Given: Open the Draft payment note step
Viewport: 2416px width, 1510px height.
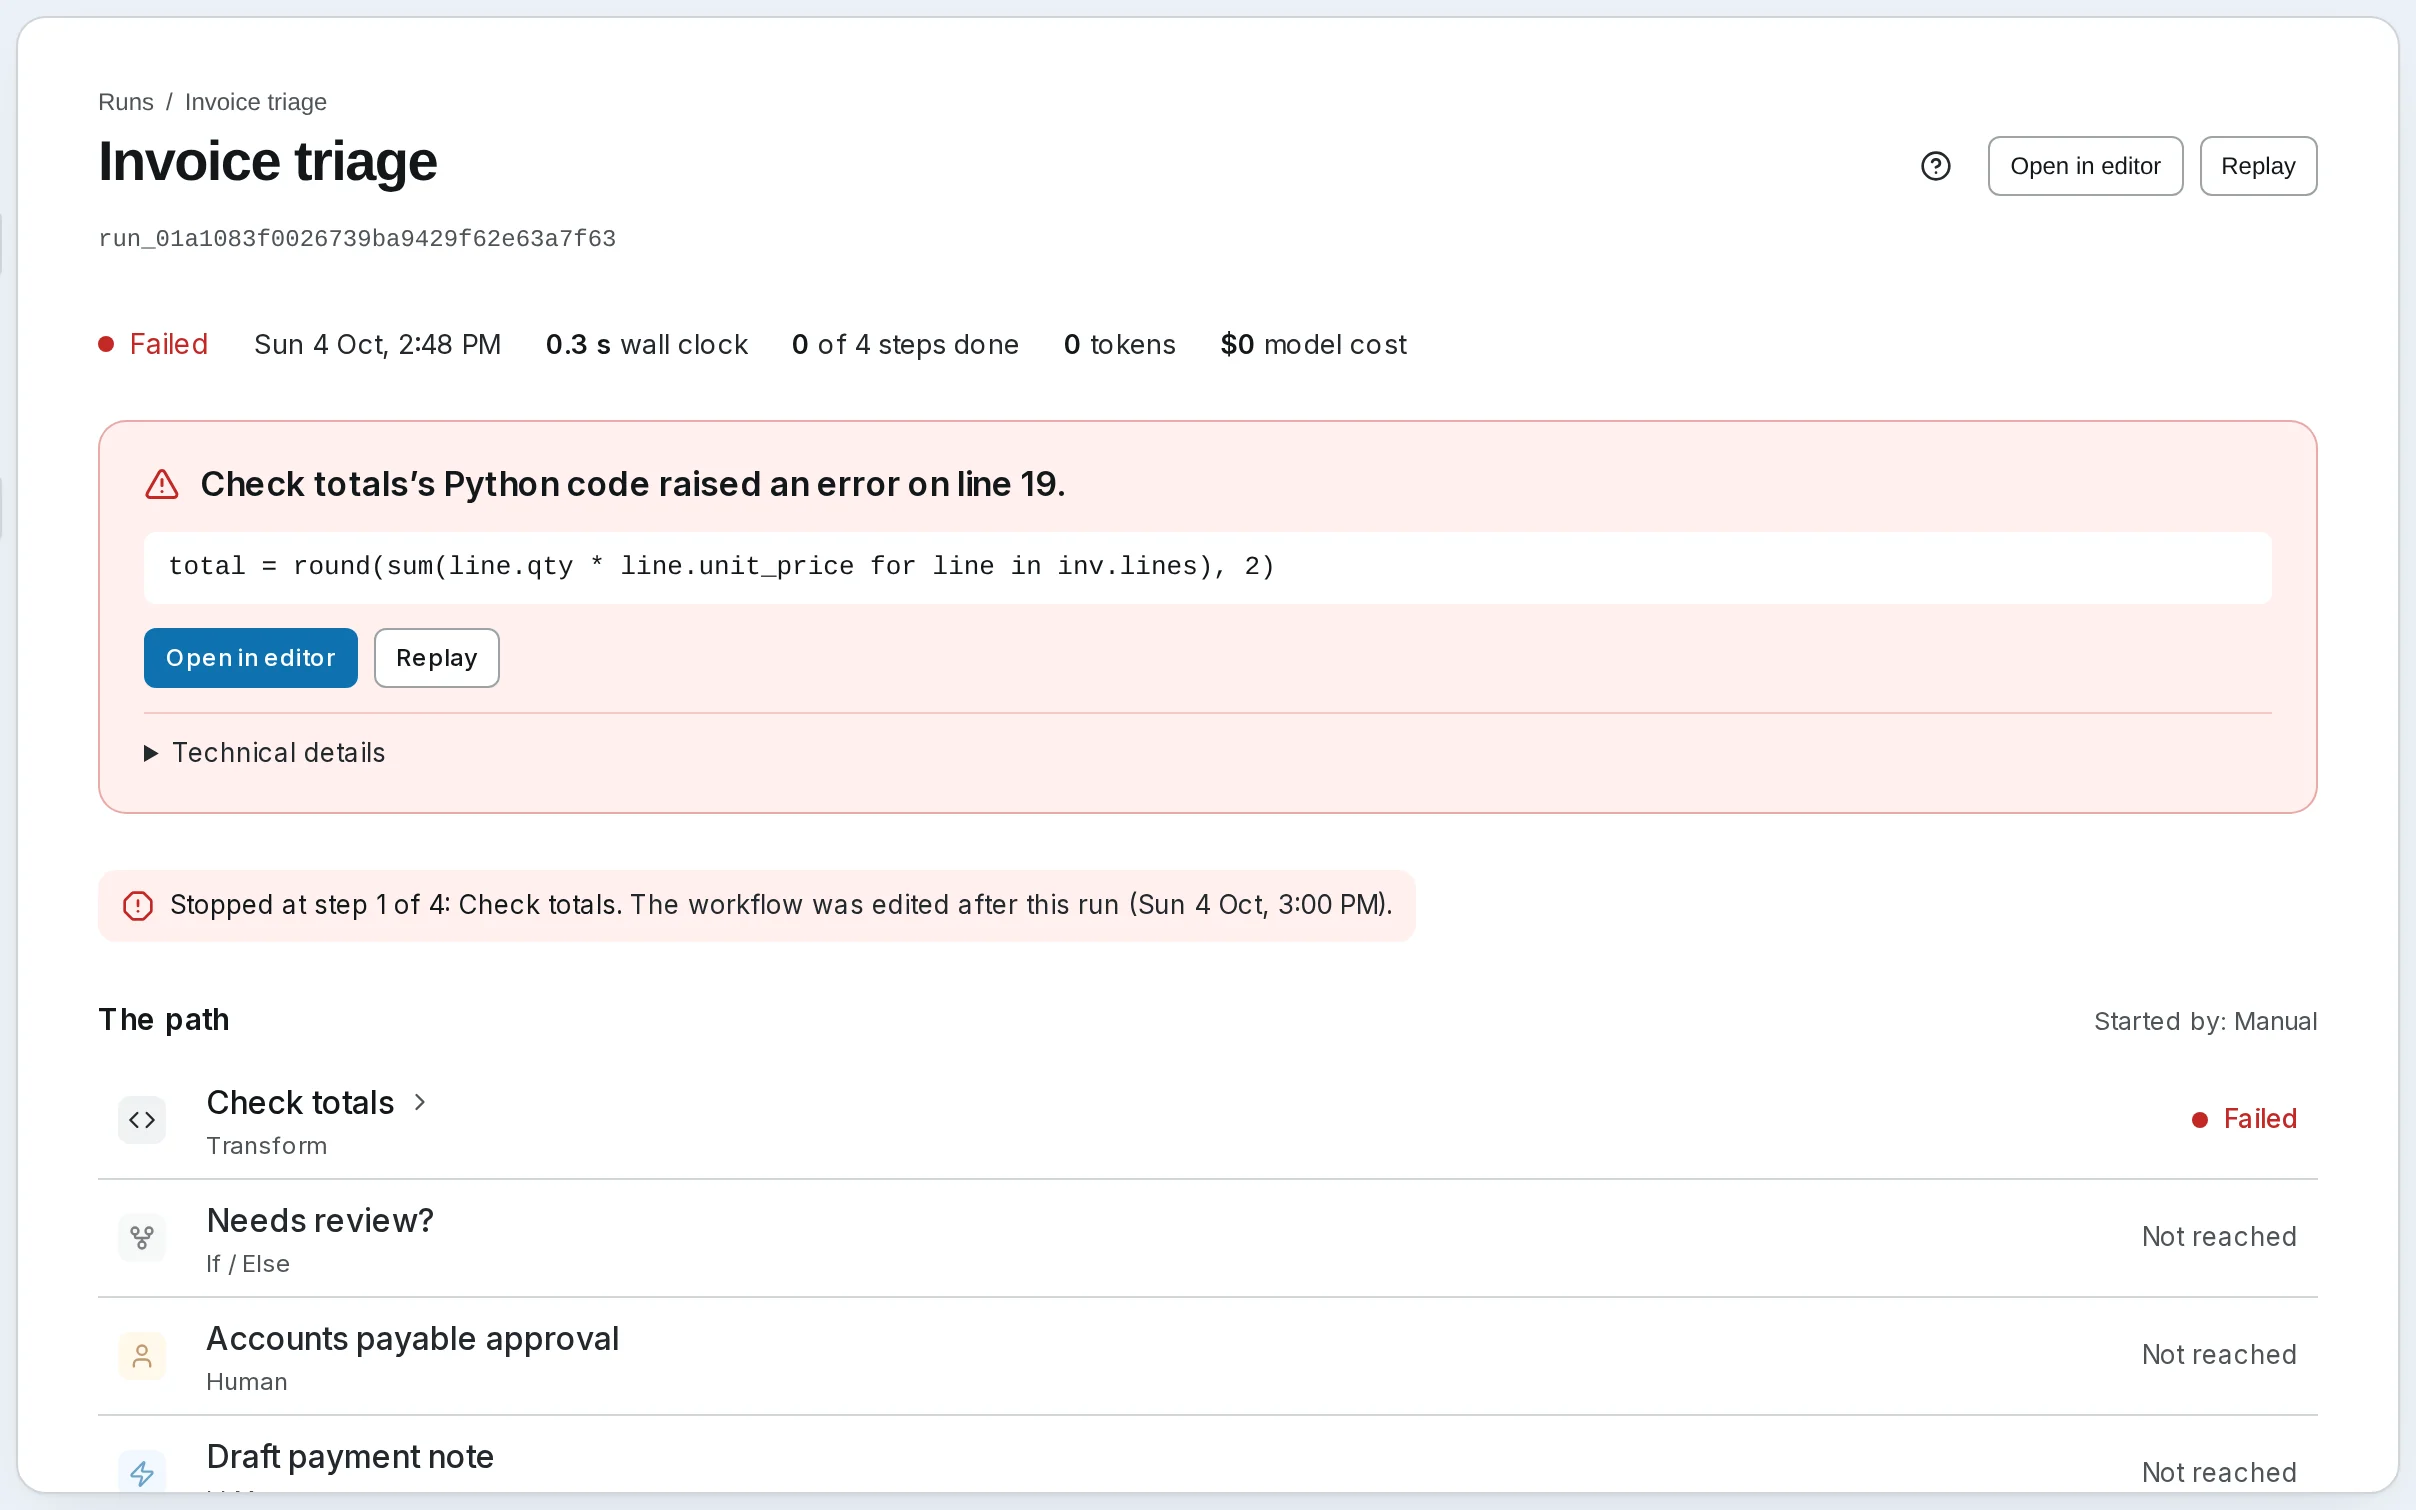Looking at the screenshot, I should [x=1208, y=1455].
